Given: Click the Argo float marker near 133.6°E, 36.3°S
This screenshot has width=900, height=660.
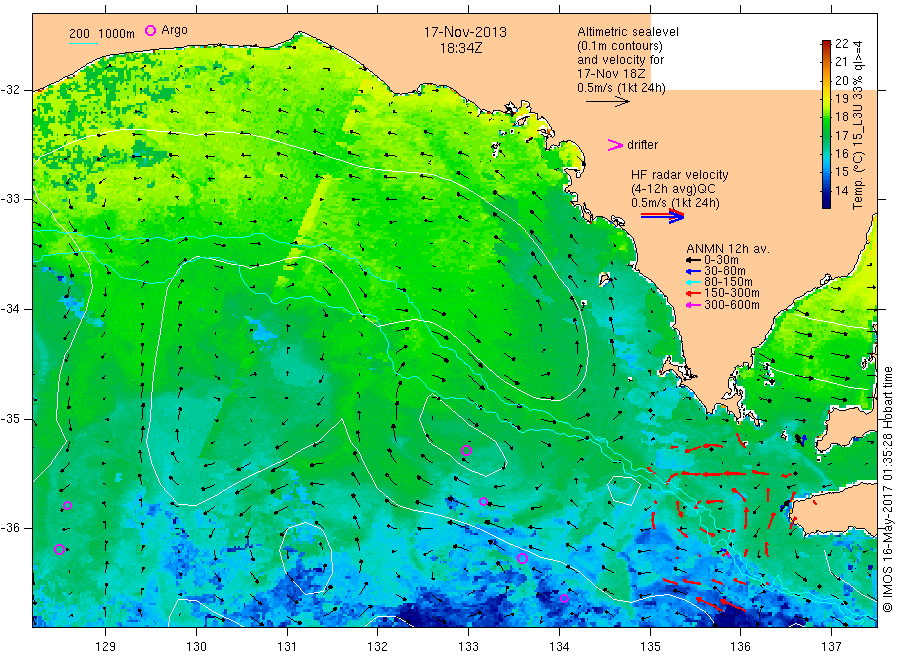Looking at the screenshot, I should [522, 558].
